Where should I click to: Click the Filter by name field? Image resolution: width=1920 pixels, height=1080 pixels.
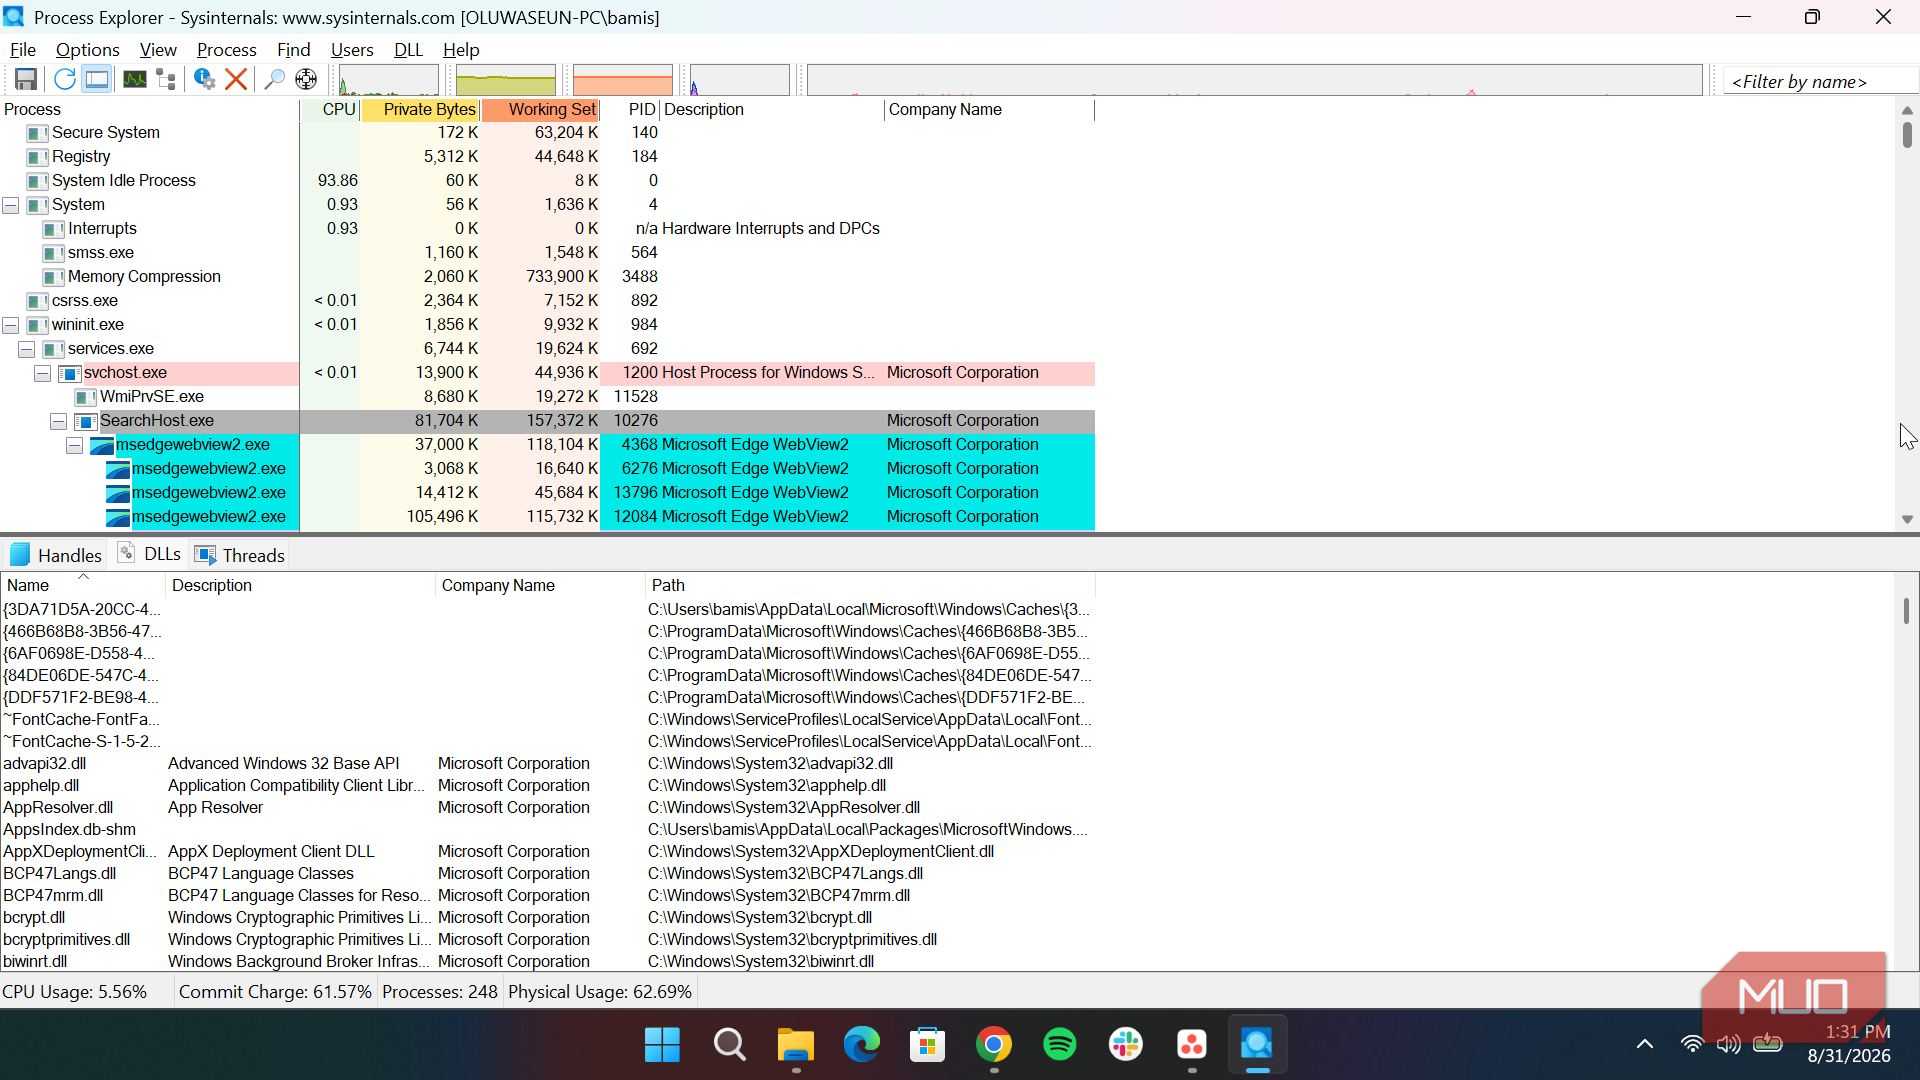coord(1820,82)
